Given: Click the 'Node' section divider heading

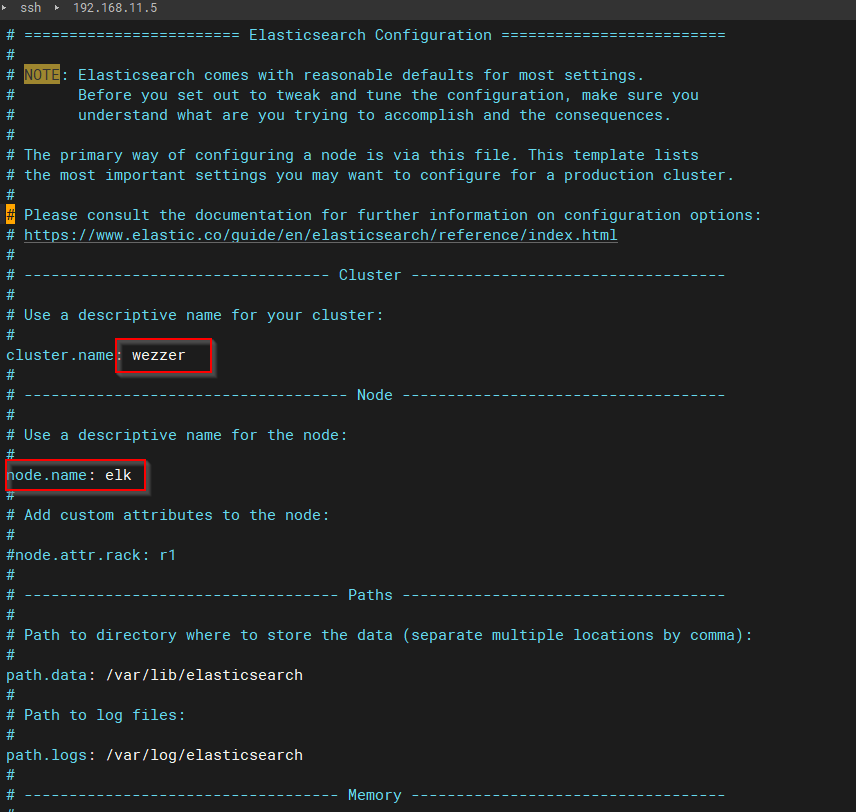Looking at the screenshot, I should [x=374, y=395].
